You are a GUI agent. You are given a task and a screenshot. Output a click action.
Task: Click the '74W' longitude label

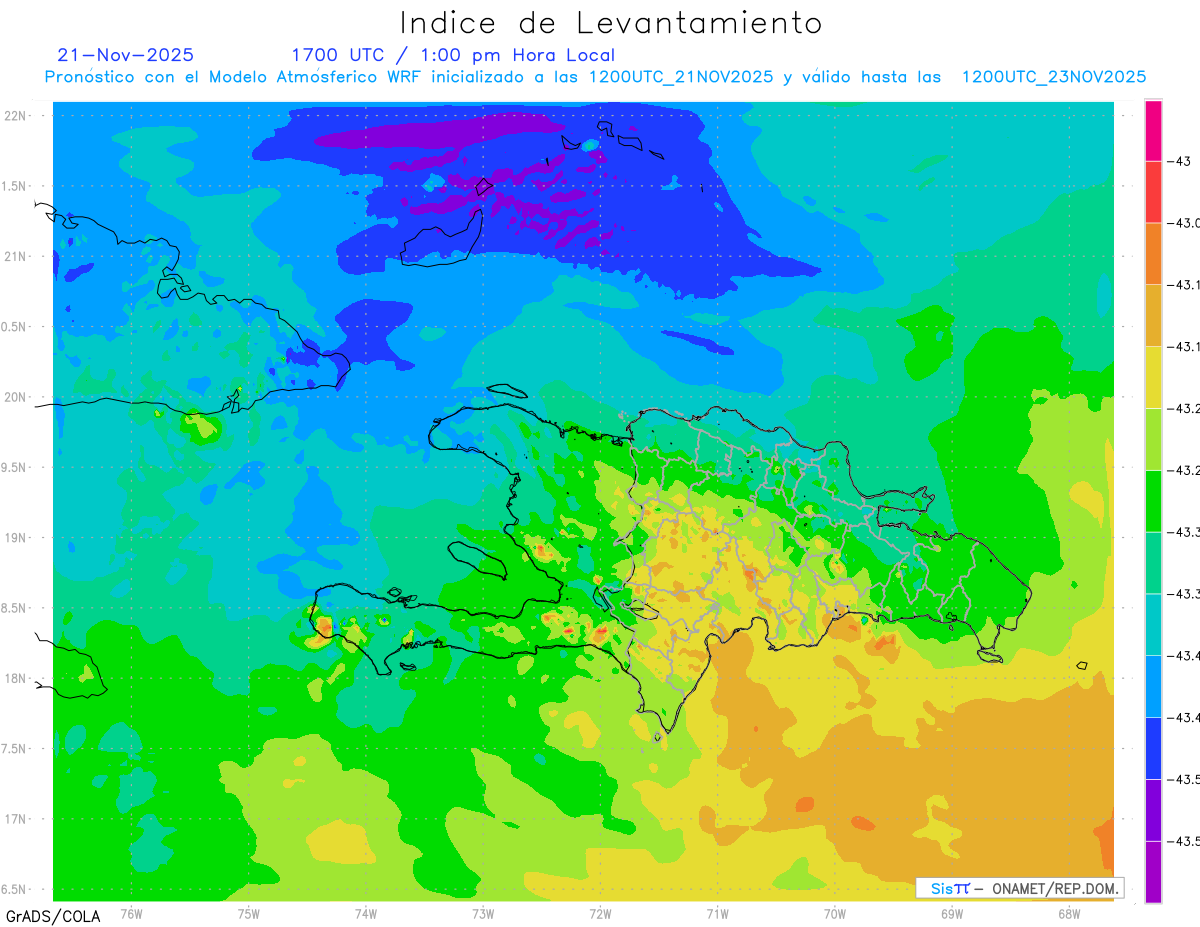[366, 913]
